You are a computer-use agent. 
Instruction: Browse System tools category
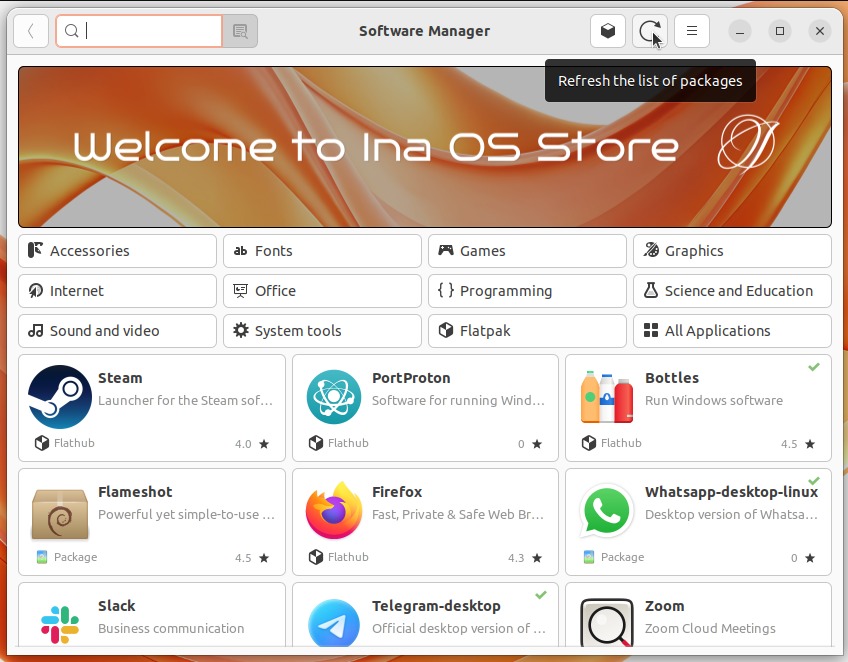[322, 331]
